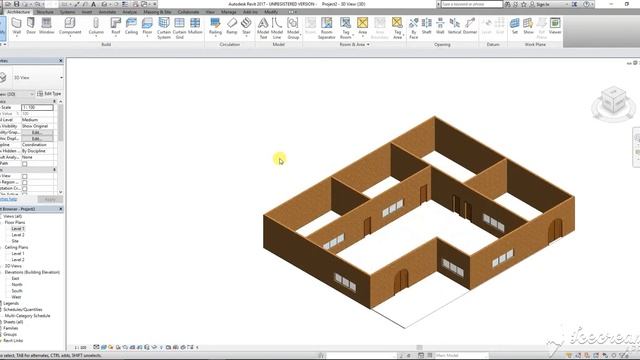Open the Model Group tool

point(293,28)
